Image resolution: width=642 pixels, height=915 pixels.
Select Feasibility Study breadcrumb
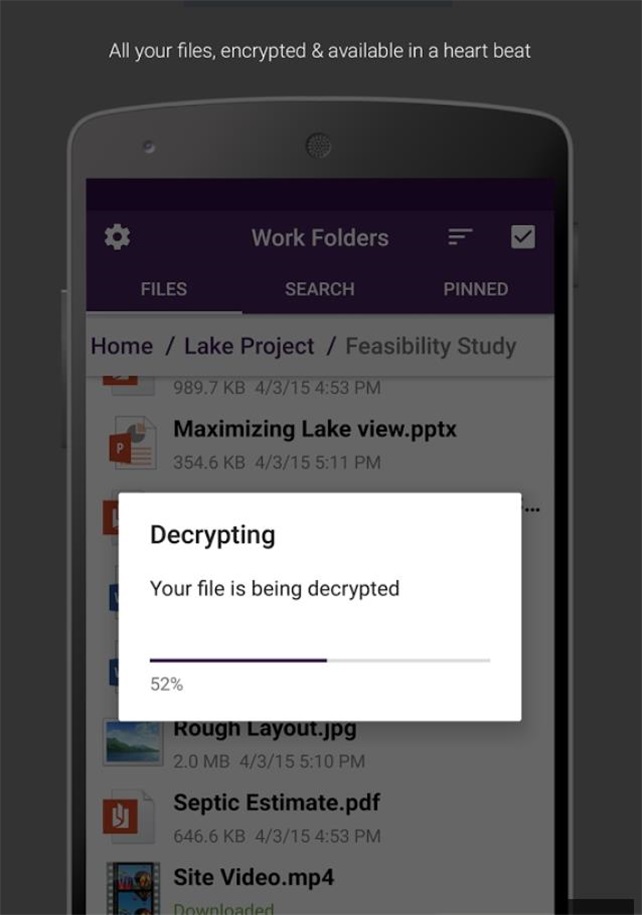[x=431, y=346]
